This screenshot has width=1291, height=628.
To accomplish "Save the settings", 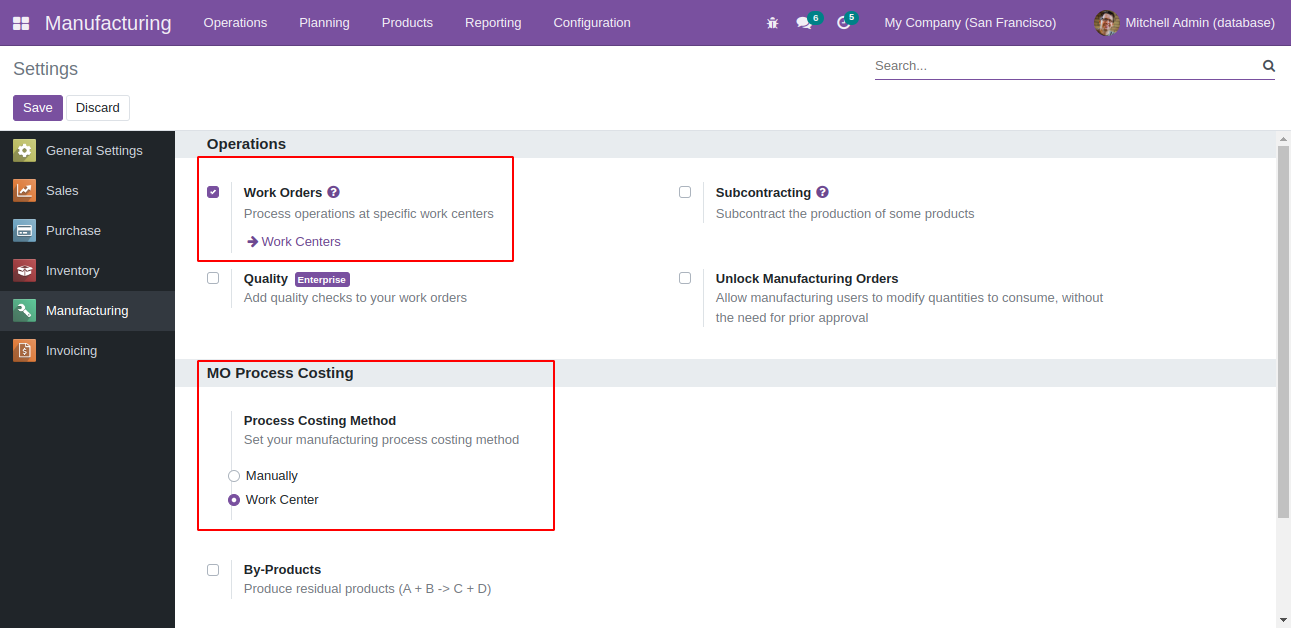I will (38, 108).
